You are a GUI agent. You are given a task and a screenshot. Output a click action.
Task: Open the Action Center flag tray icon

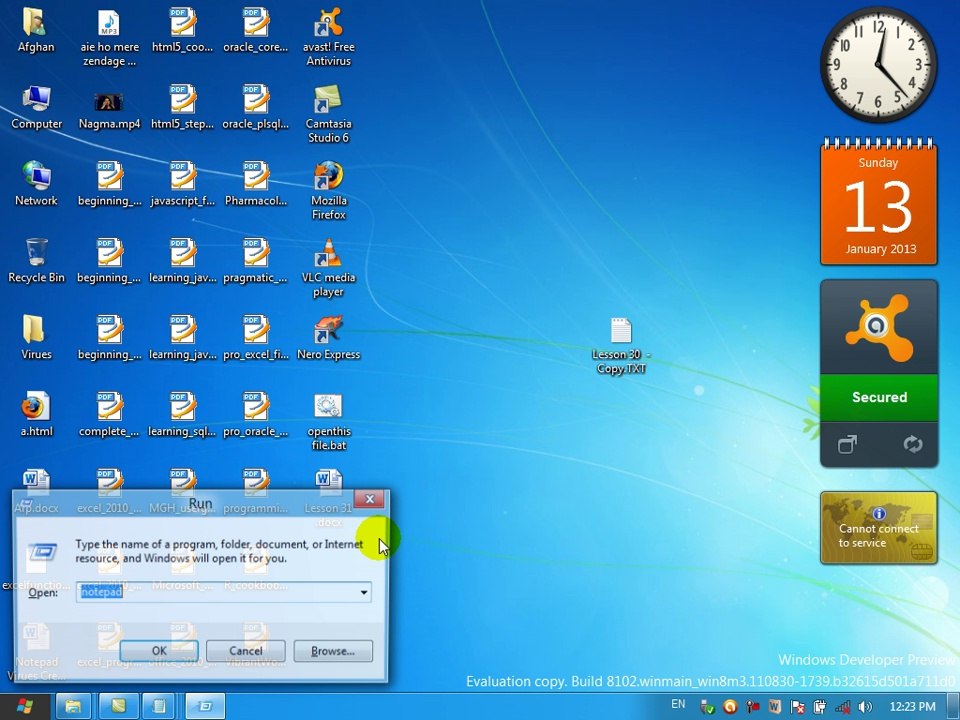coord(797,707)
